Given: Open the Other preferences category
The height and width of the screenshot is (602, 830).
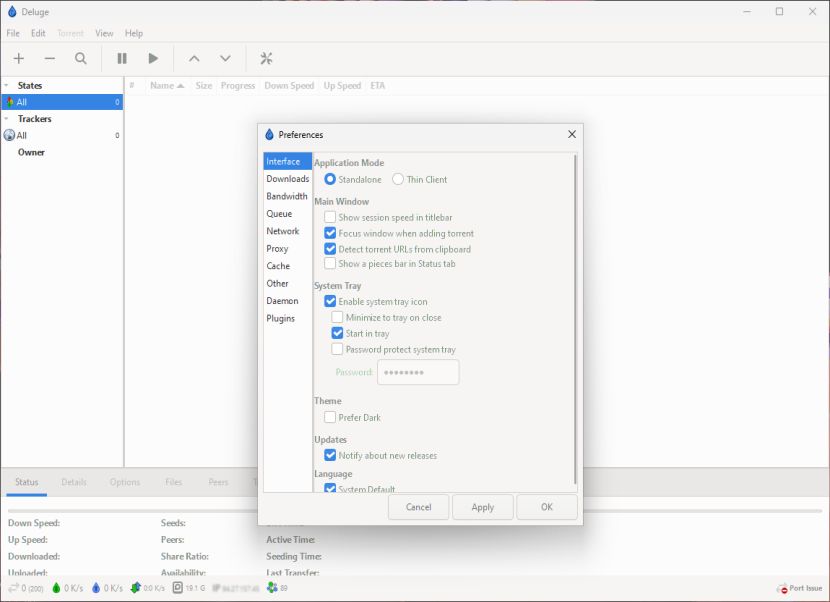Looking at the screenshot, I should pyautogui.click(x=287, y=283).
